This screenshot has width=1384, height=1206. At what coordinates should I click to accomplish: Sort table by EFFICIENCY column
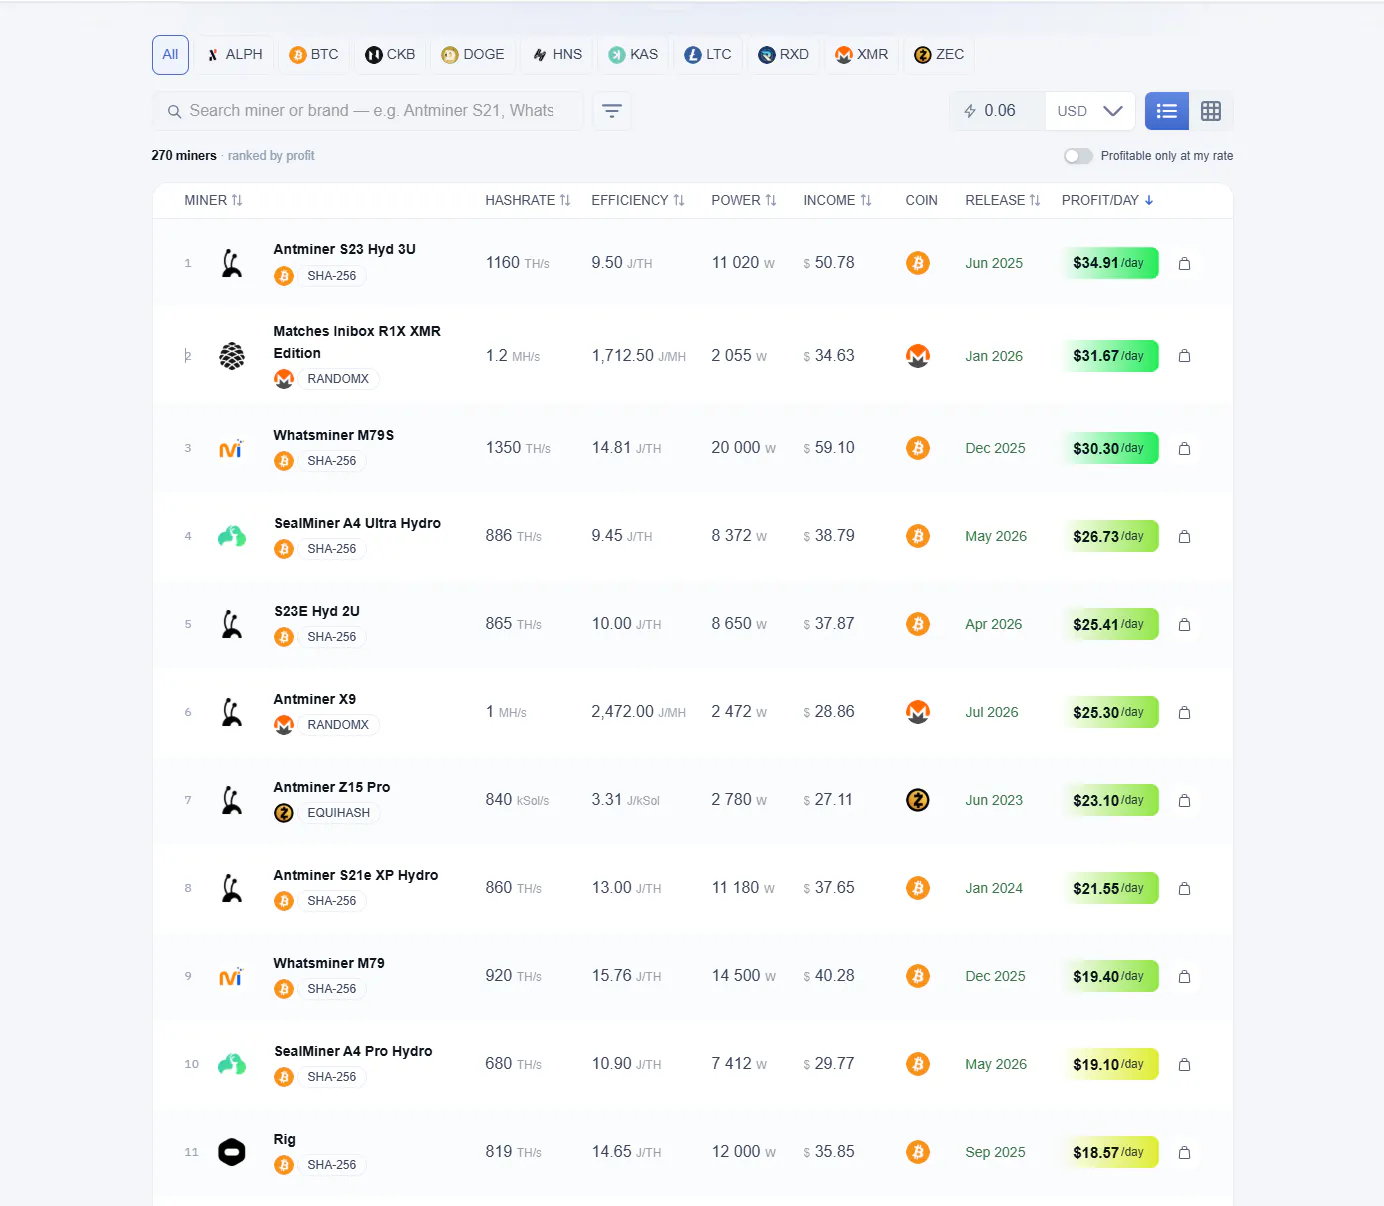(x=638, y=200)
